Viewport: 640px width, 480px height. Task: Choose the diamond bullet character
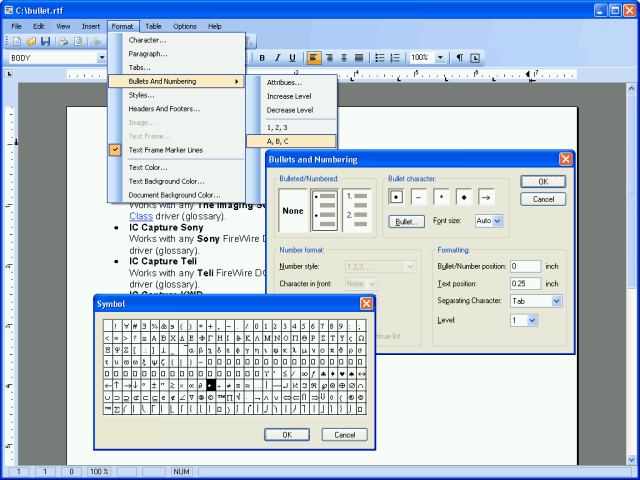pyautogui.click(x=464, y=197)
